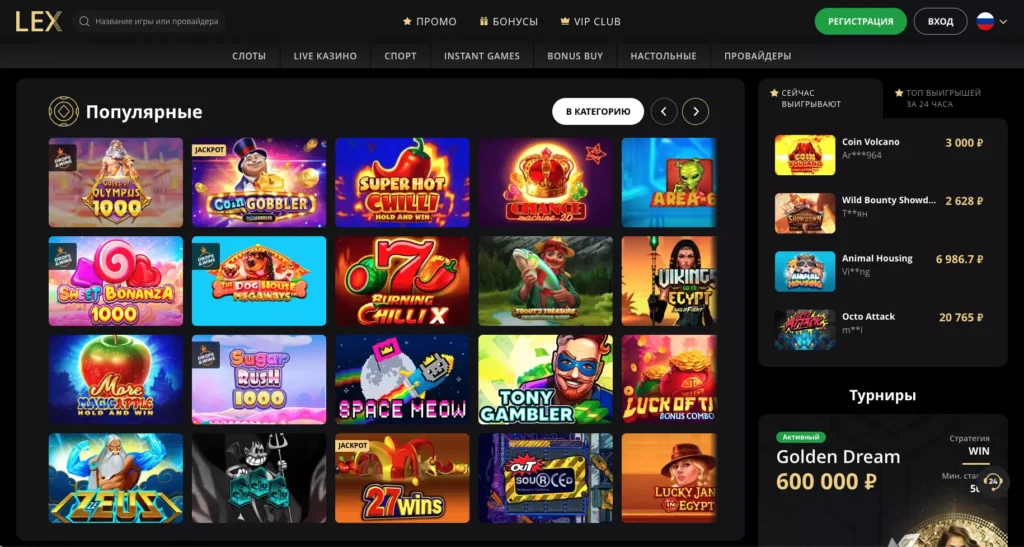Screen dimensions: 1024x547
Task: Click the Популярные category coin icon
Action: pyautogui.click(x=63, y=112)
